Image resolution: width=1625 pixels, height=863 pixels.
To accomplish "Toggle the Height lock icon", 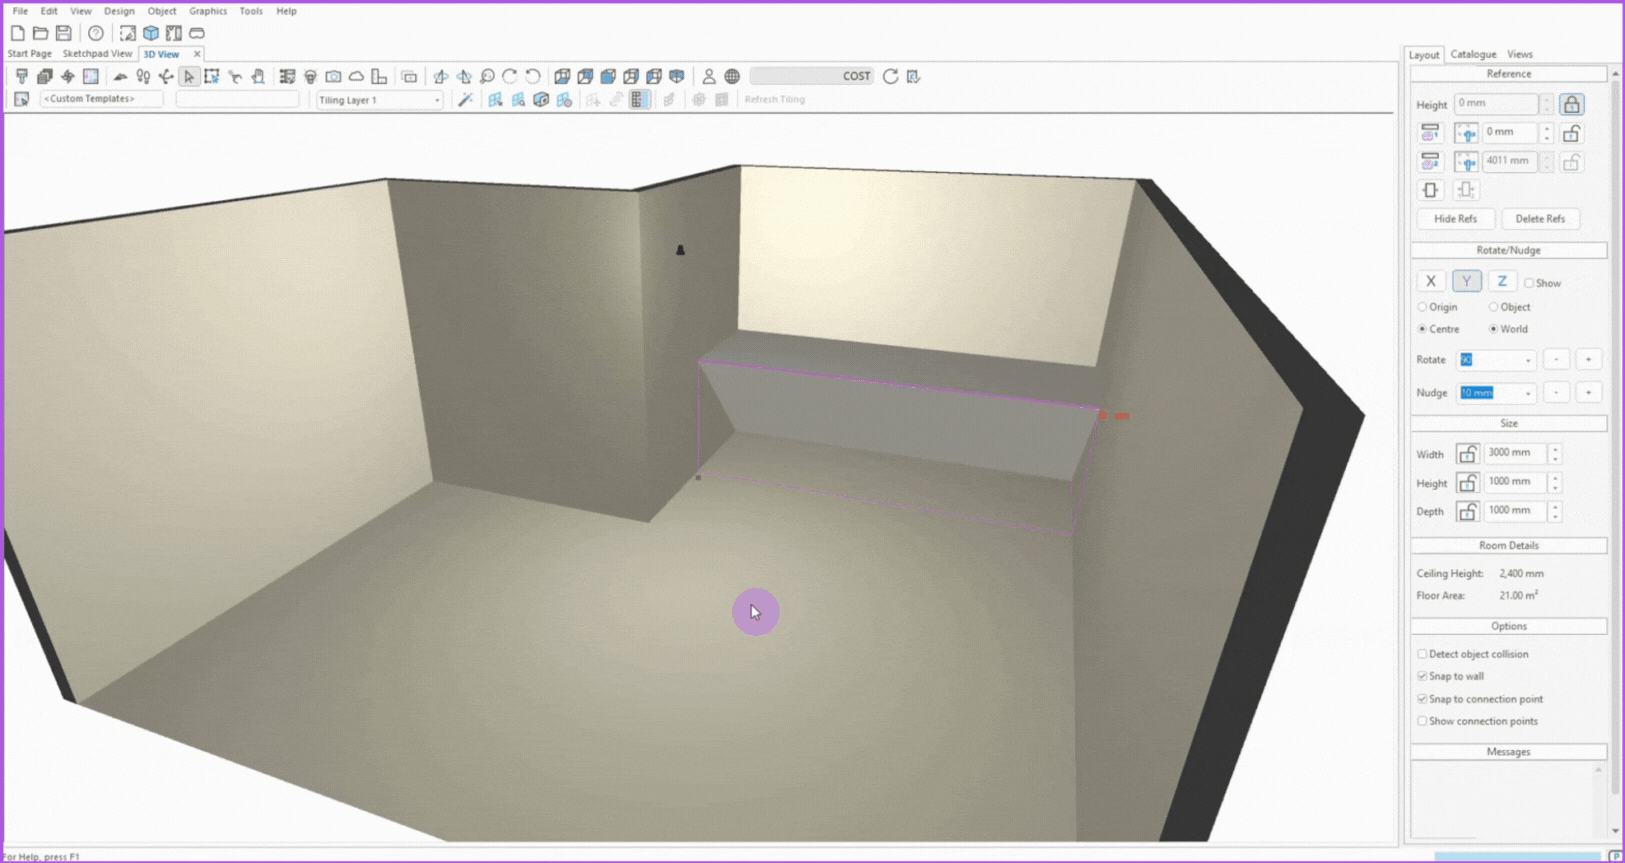I will 1571,105.
